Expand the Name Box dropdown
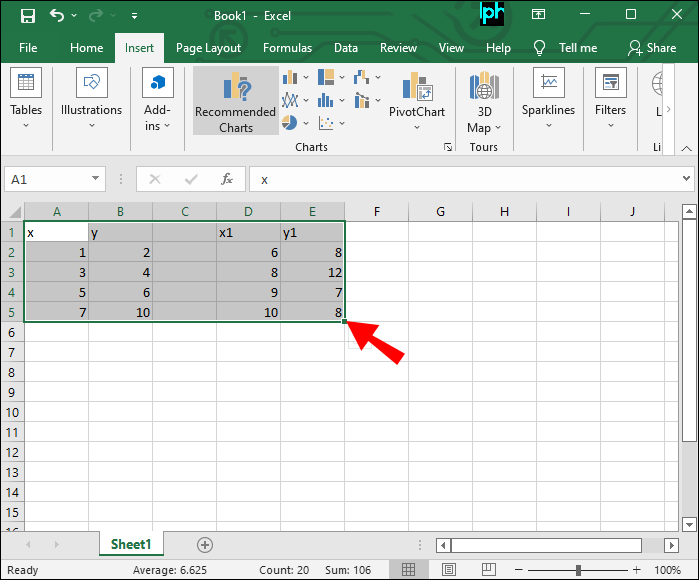 point(96,180)
